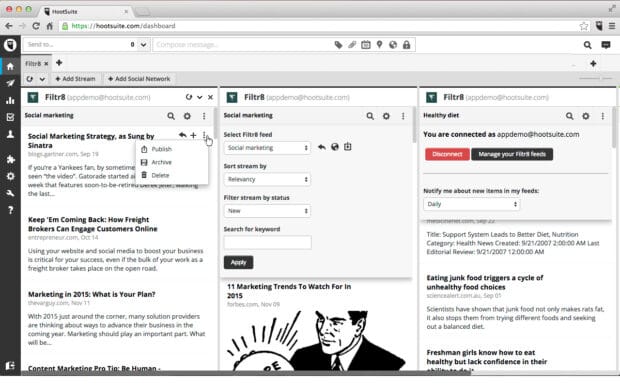Open the Contacts person icon in sidebar
620x388 pixels.
(x=10, y=134)
